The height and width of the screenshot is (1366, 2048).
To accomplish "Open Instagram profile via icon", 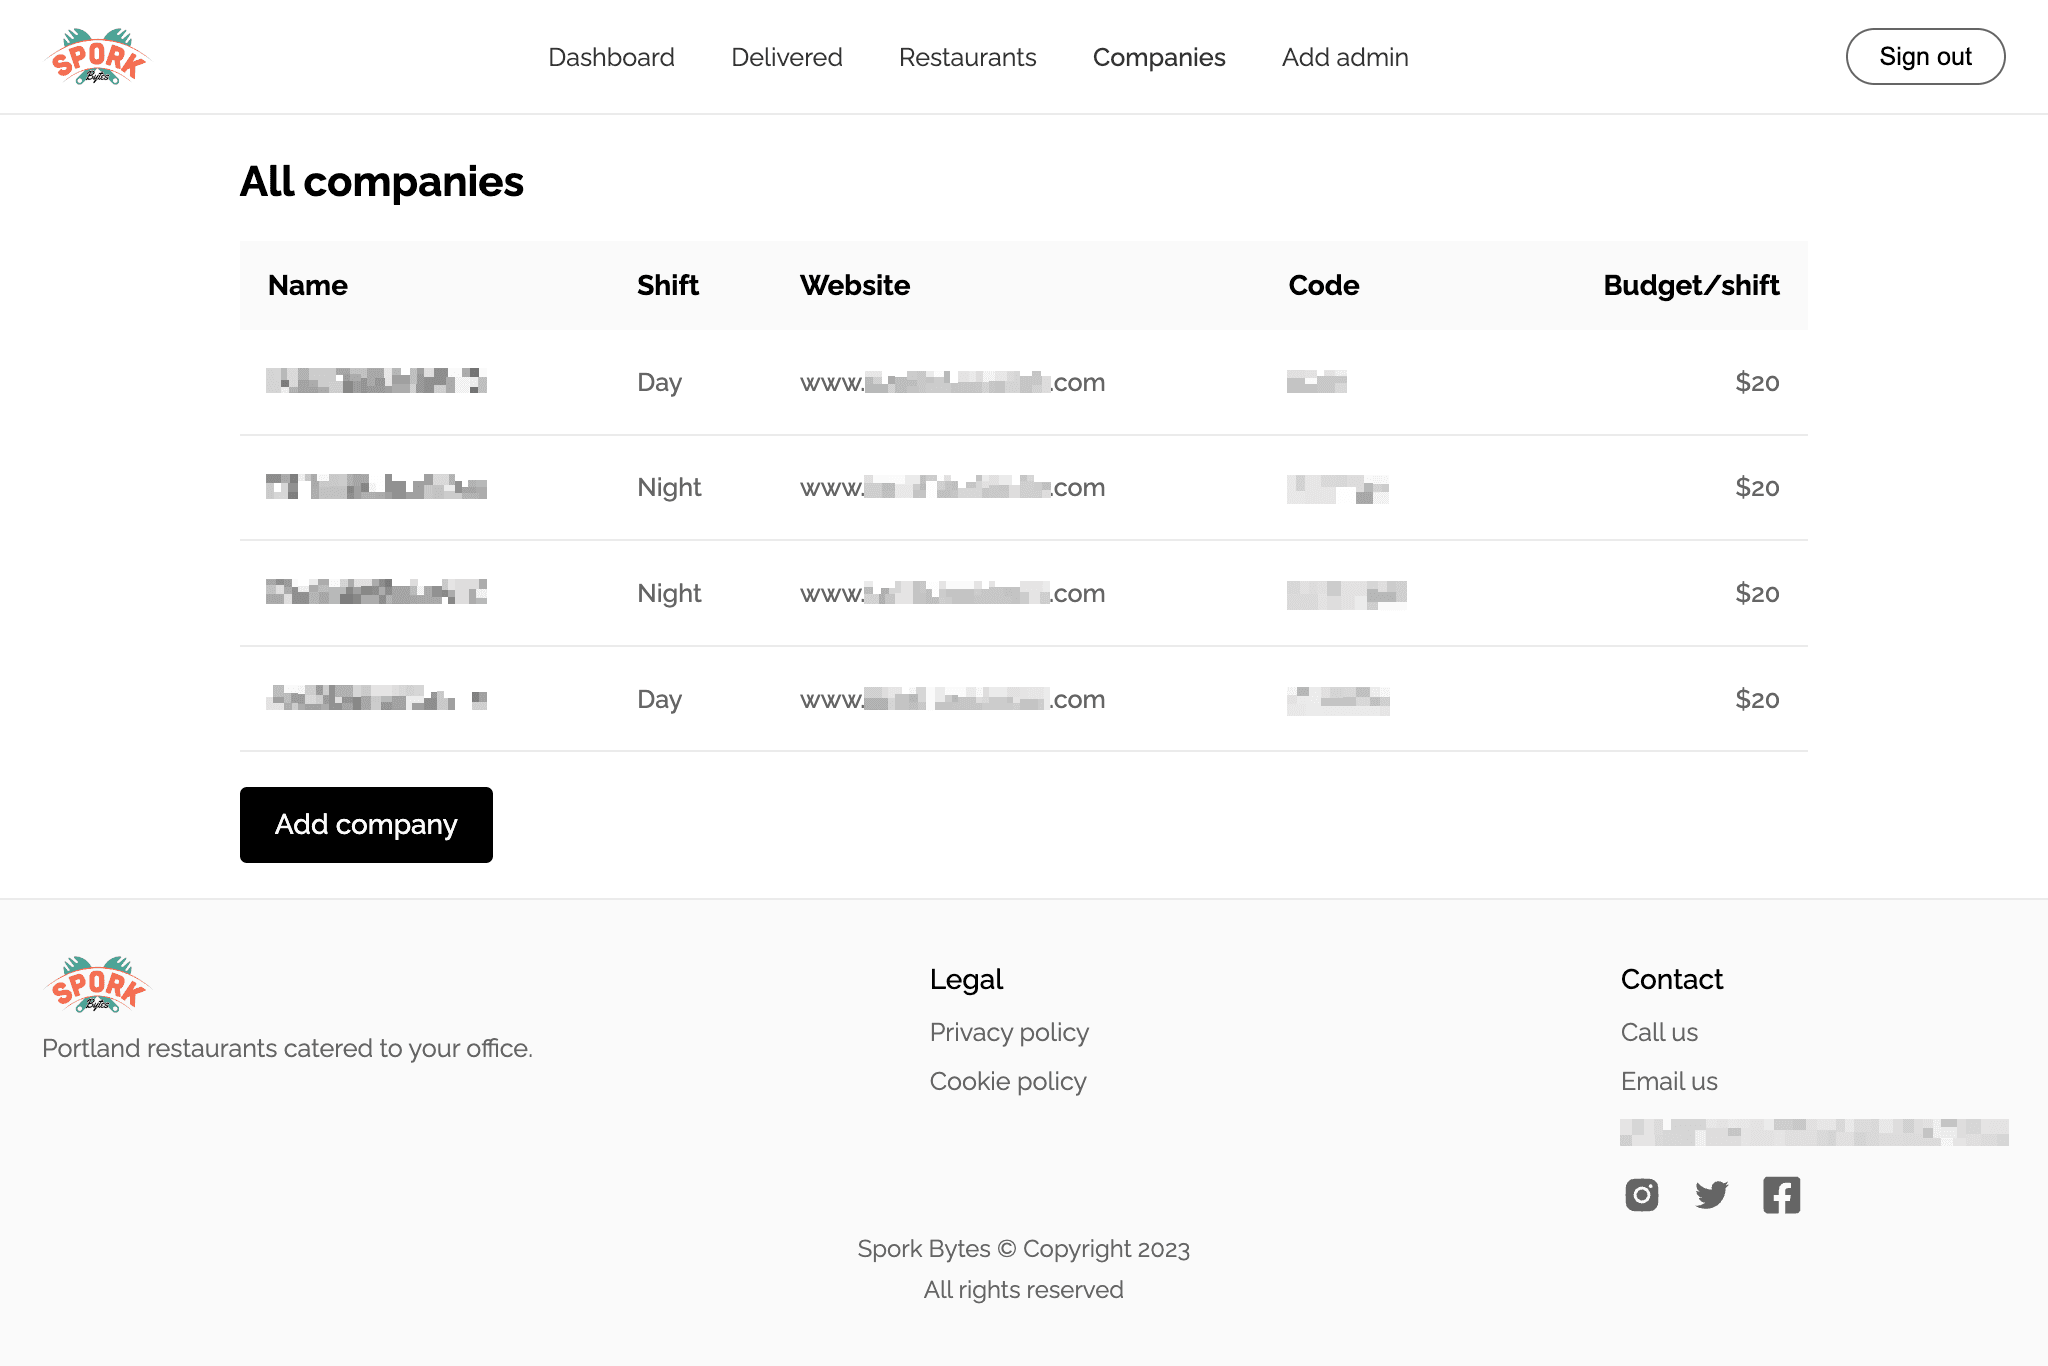I will 1641,1195.
